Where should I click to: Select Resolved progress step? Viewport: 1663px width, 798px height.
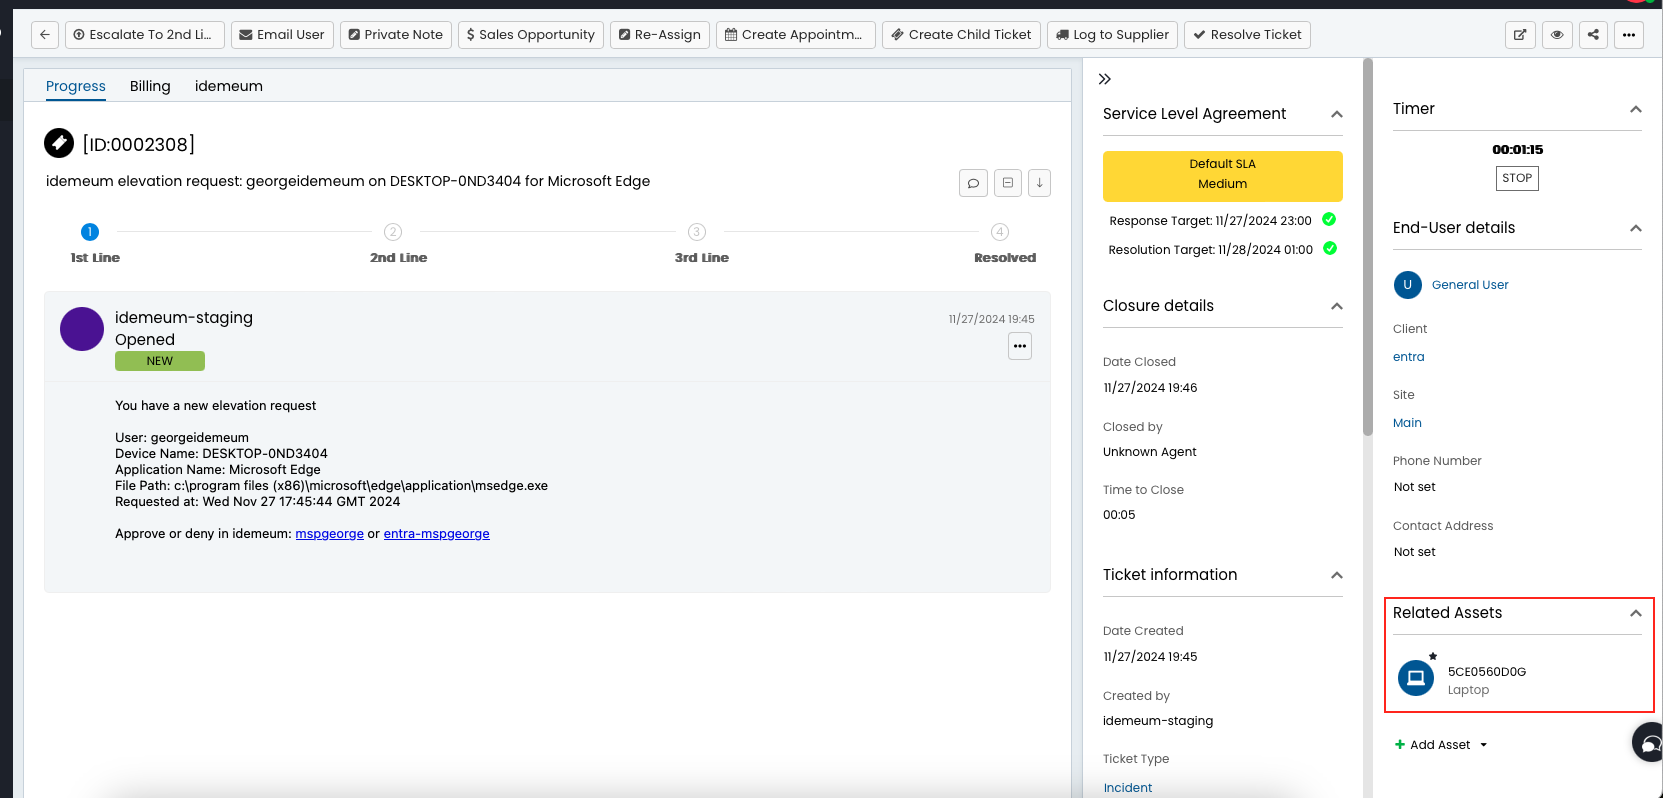[x=1000, y=232]
